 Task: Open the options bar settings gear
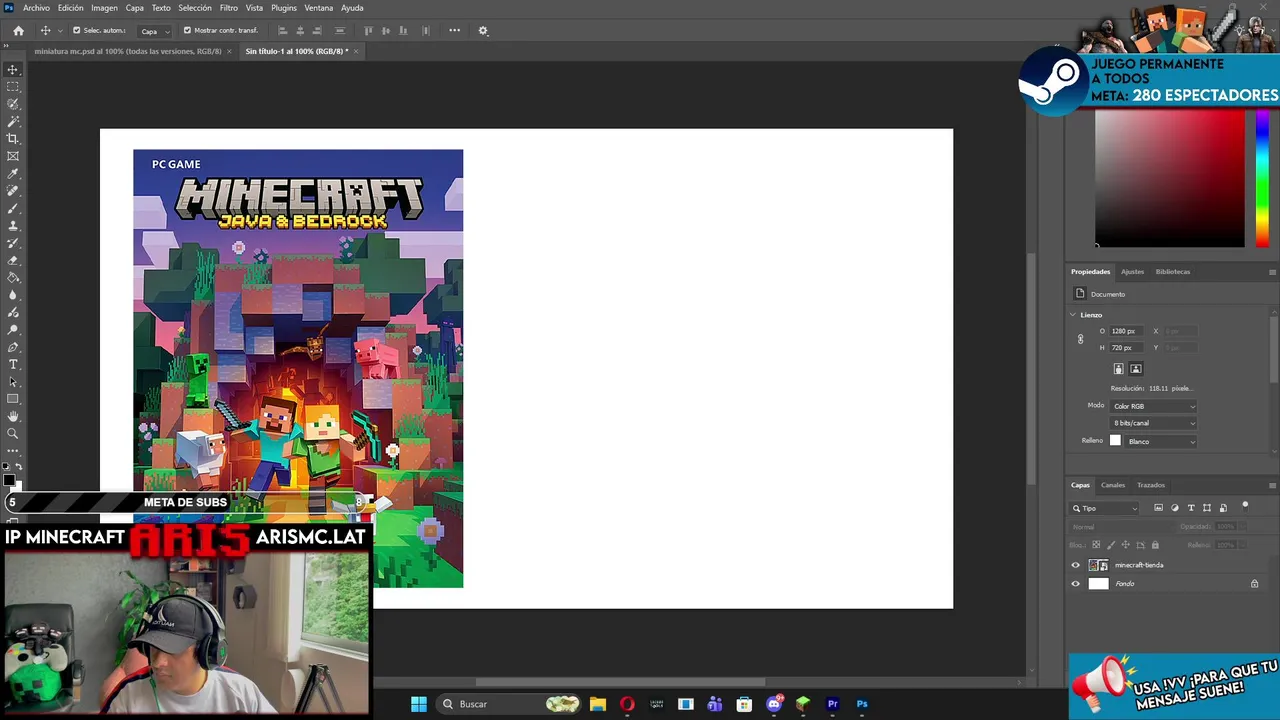click(483, 30)
